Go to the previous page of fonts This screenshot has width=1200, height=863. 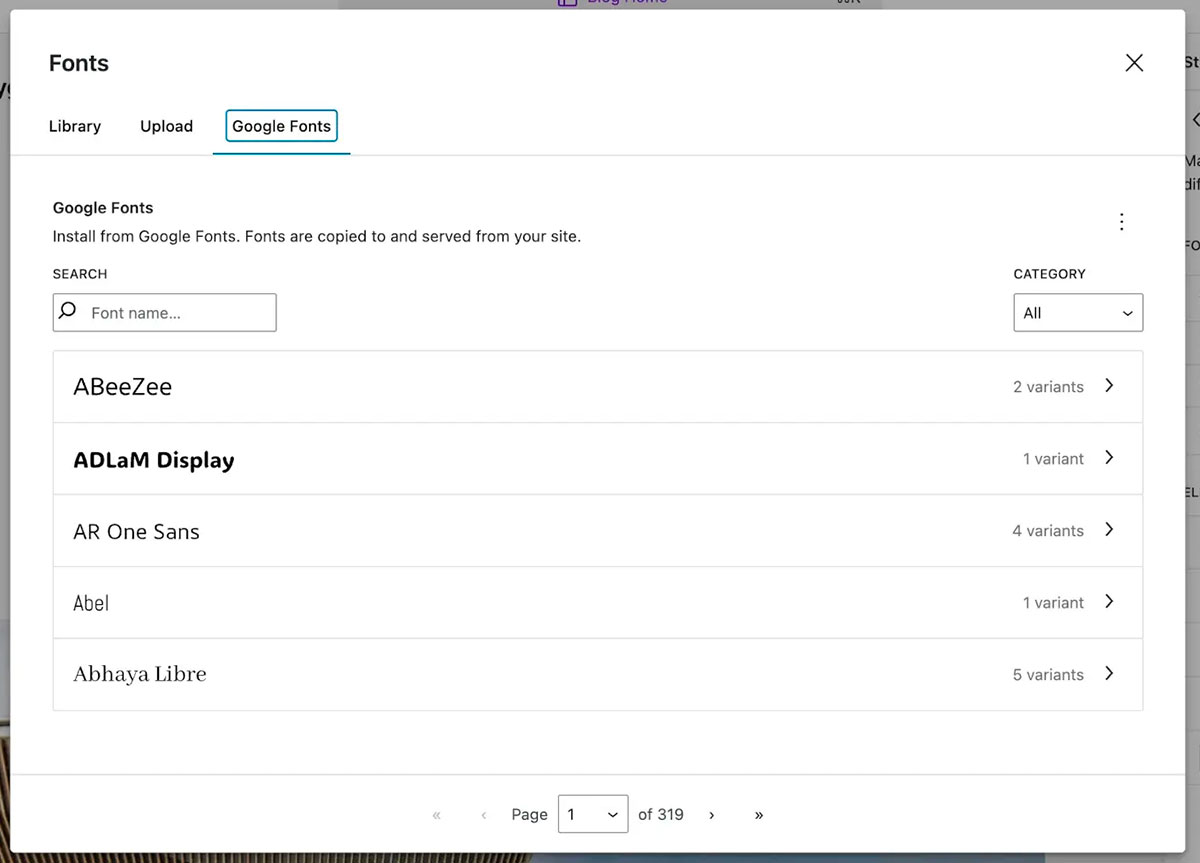point(484,815)
